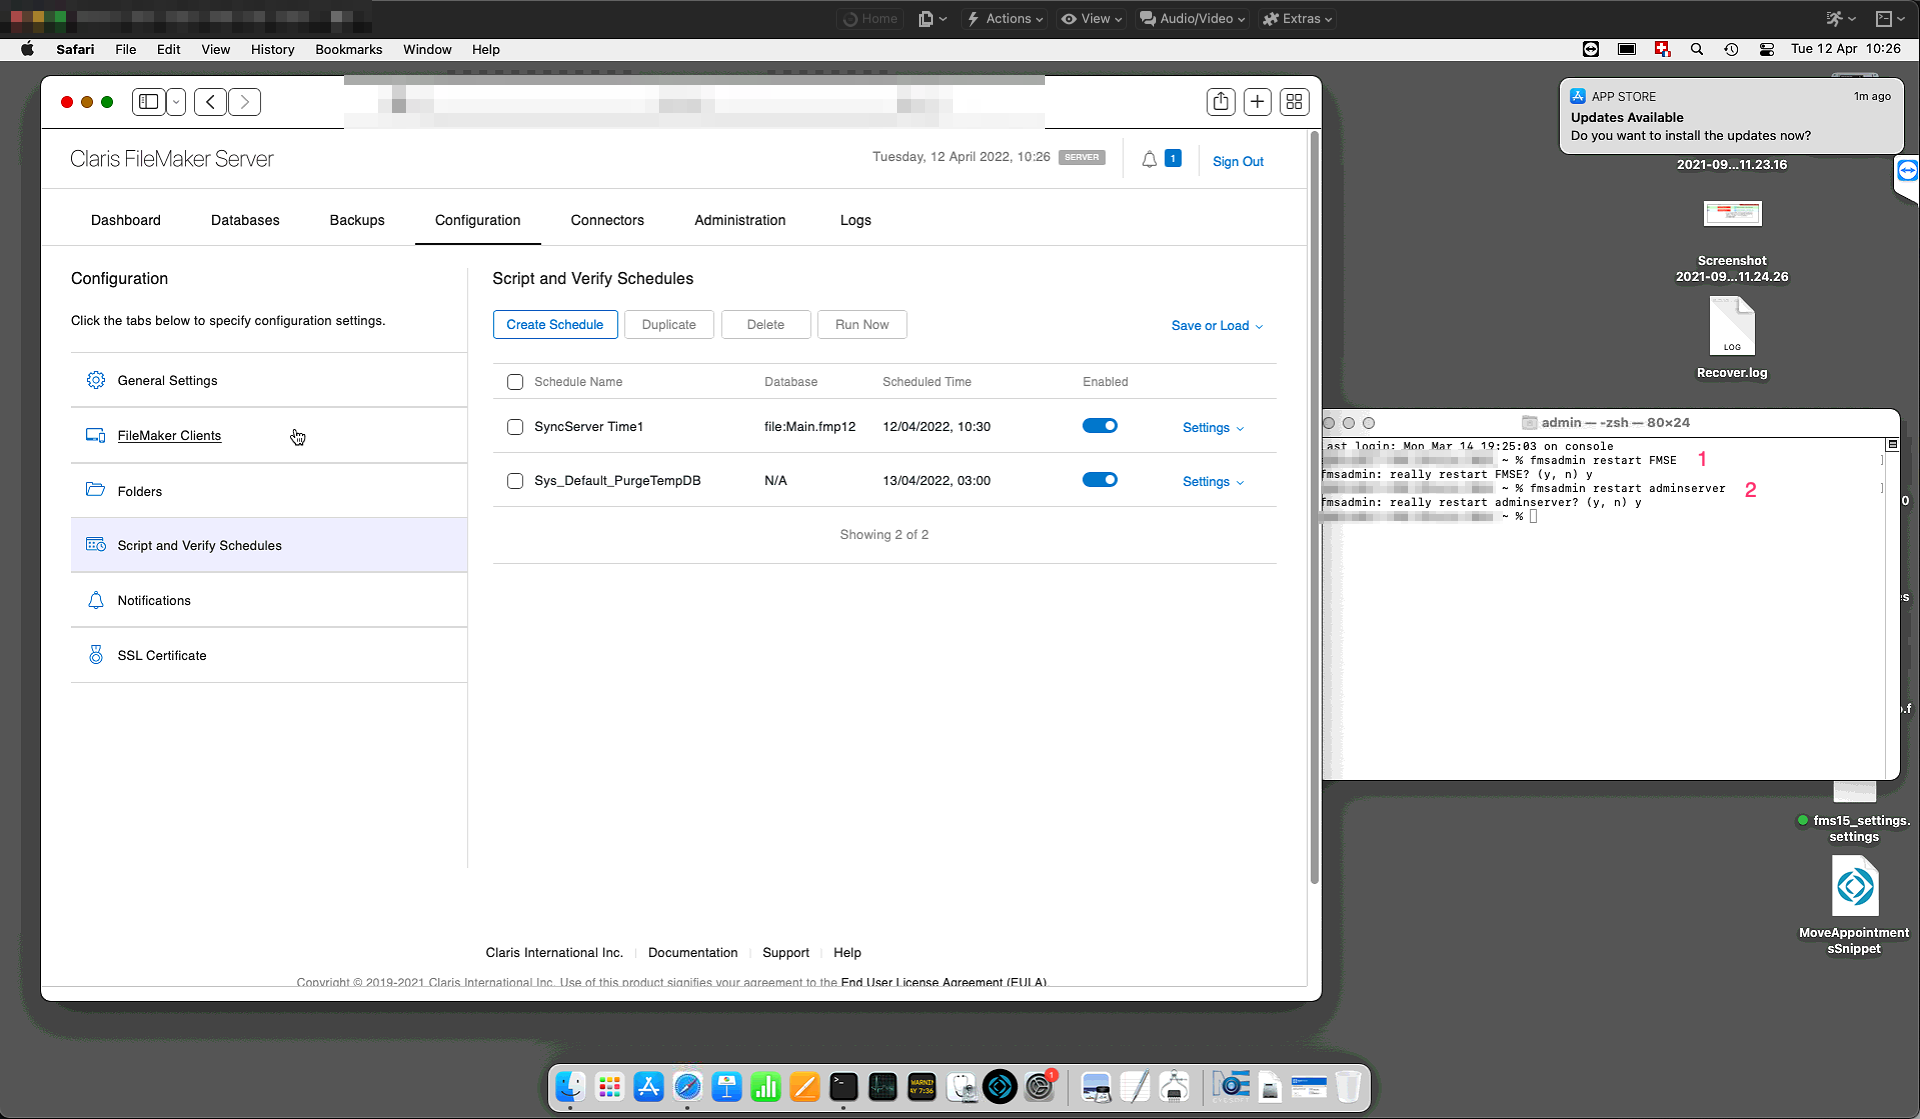Open Terminal from the Dock
Image resolution: width=1920 pixels, height=1119 pixels.
coord(843,1086)
